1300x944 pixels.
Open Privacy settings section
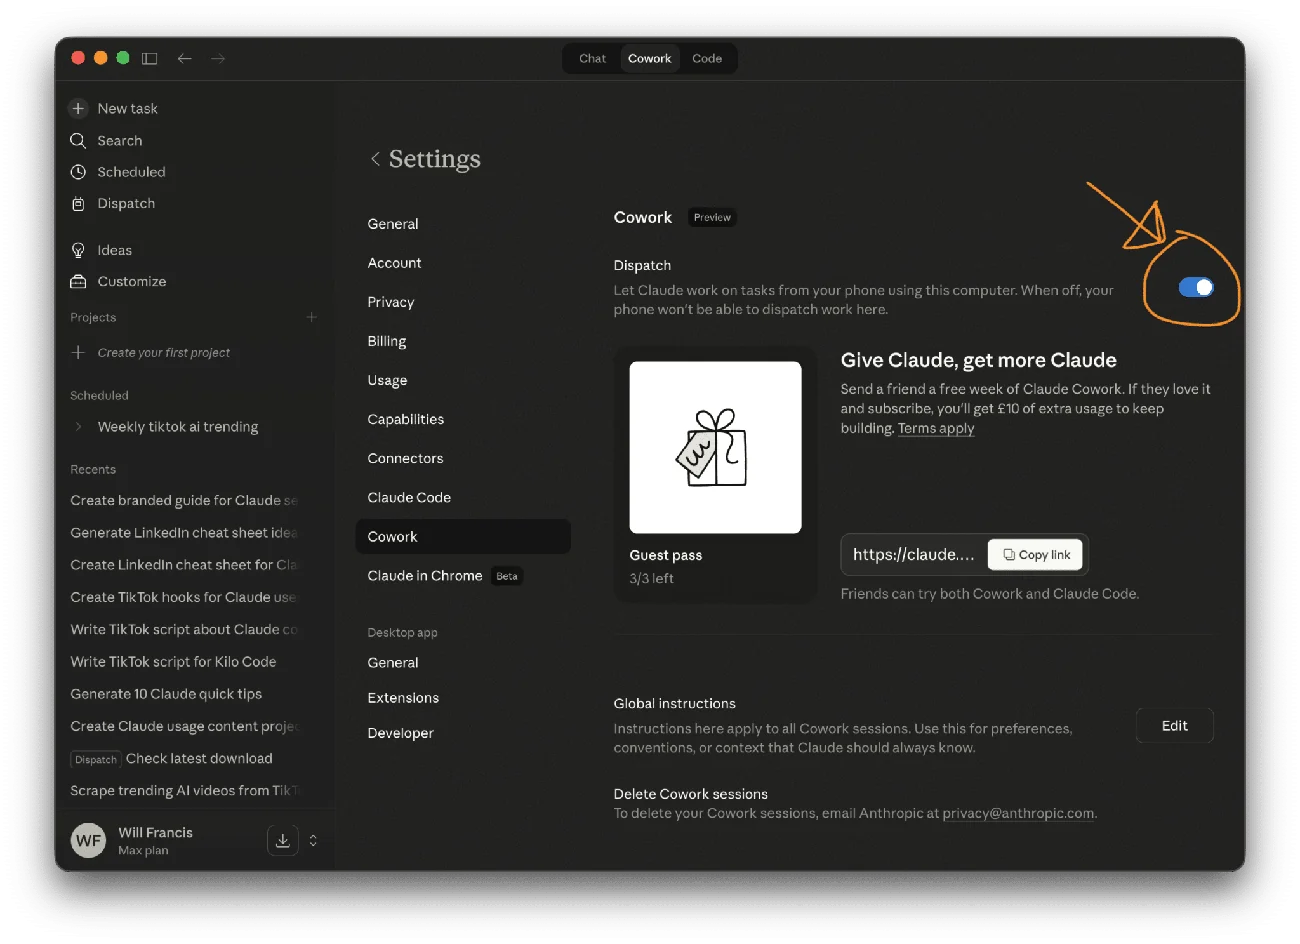391,302
